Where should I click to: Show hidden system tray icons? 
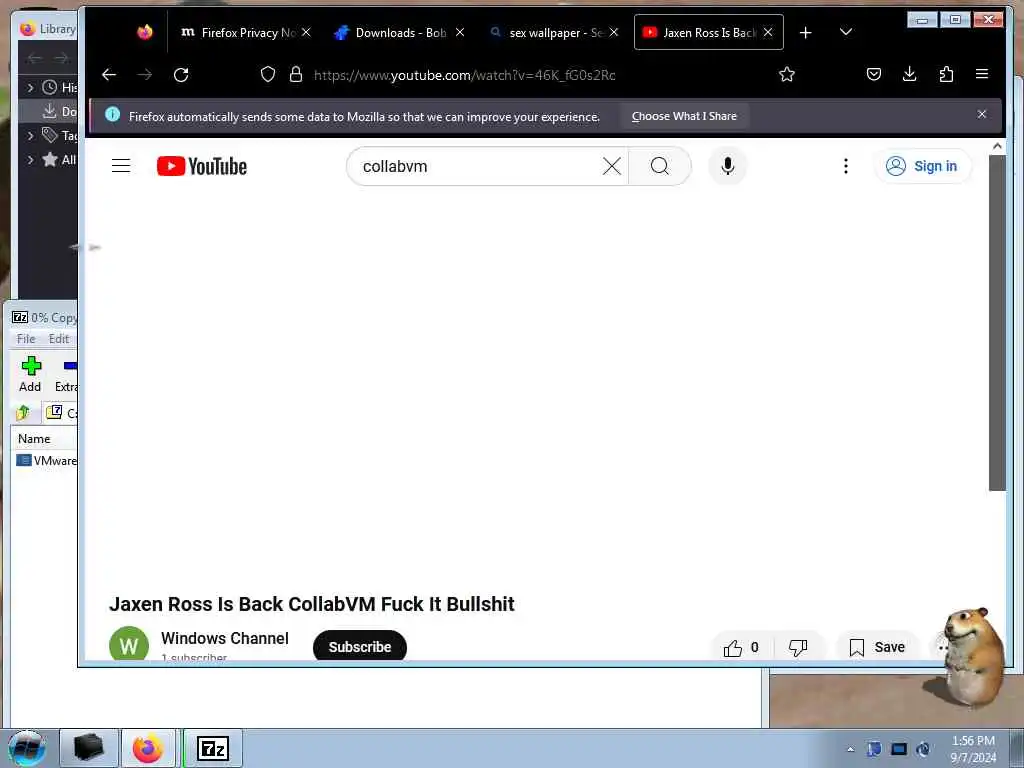click(850, 750)
